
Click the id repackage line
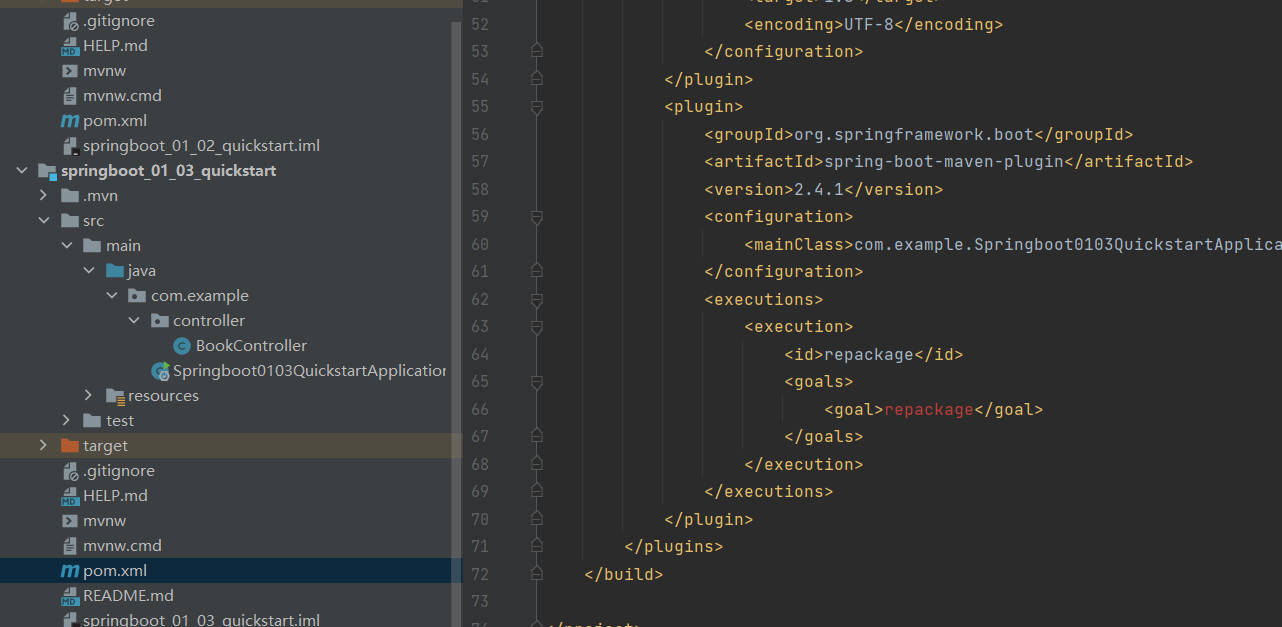tap(873, 354)
